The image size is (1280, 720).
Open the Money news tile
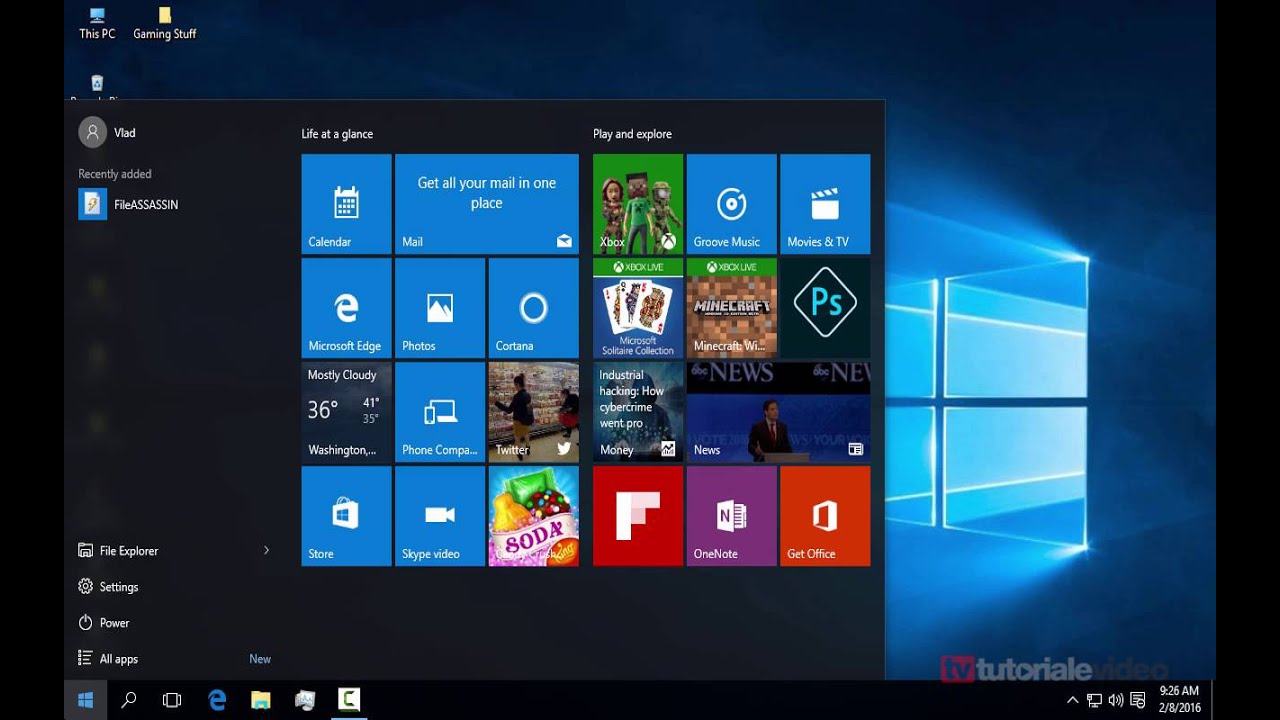(x=638, y=412)
